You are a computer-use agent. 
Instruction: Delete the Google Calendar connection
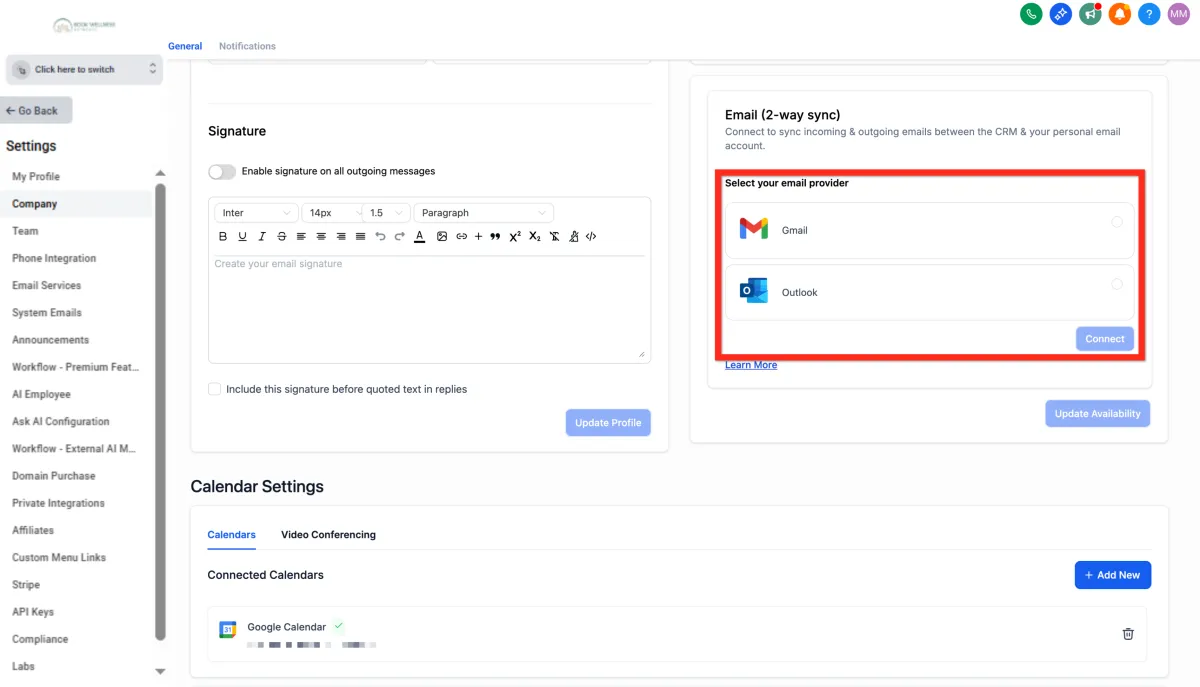[x=1128, y=633]
